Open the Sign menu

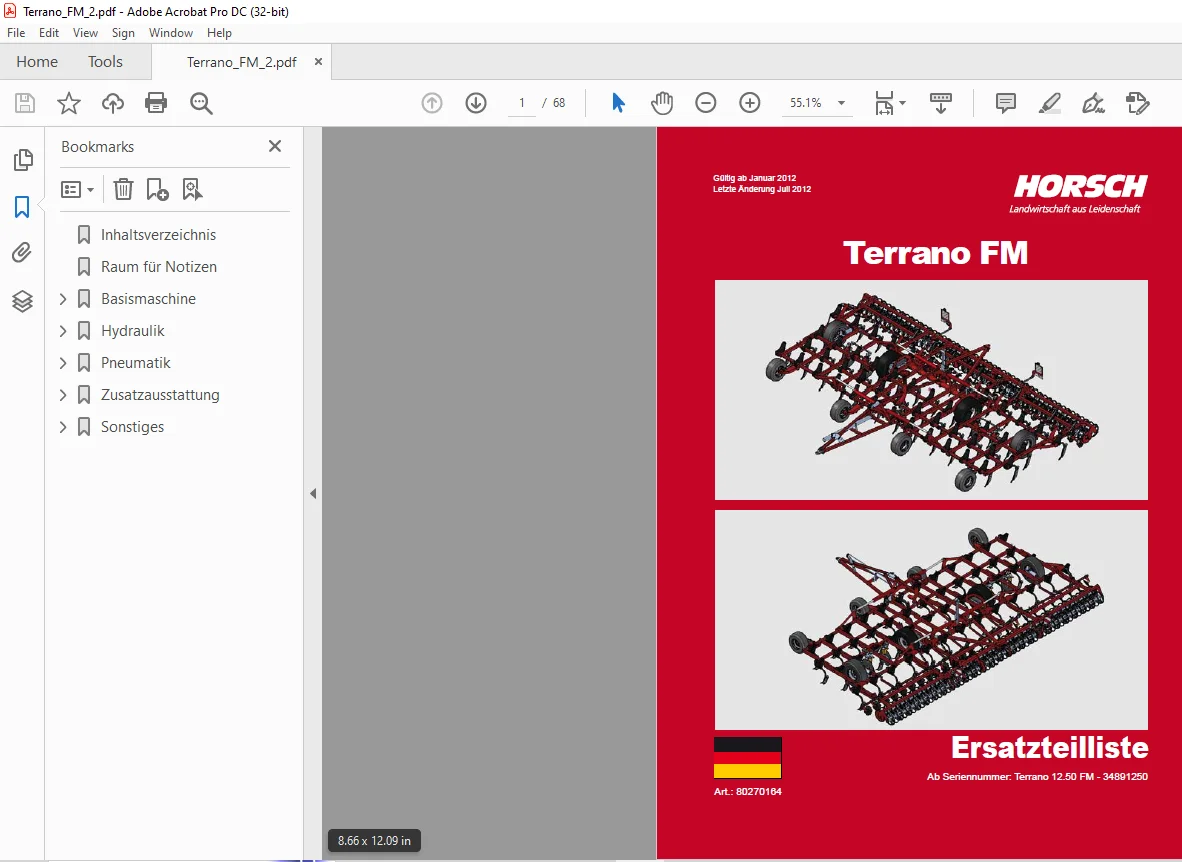click(123, 33)
